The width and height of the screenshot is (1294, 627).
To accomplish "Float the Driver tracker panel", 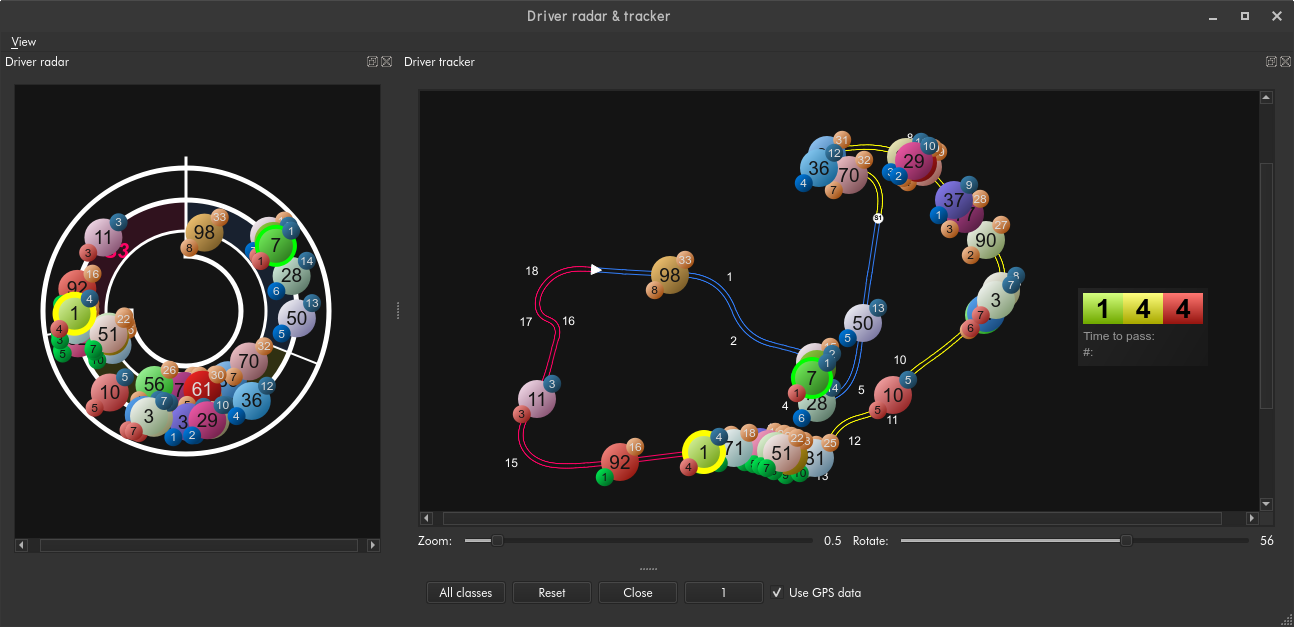I will click(1271, 62).
